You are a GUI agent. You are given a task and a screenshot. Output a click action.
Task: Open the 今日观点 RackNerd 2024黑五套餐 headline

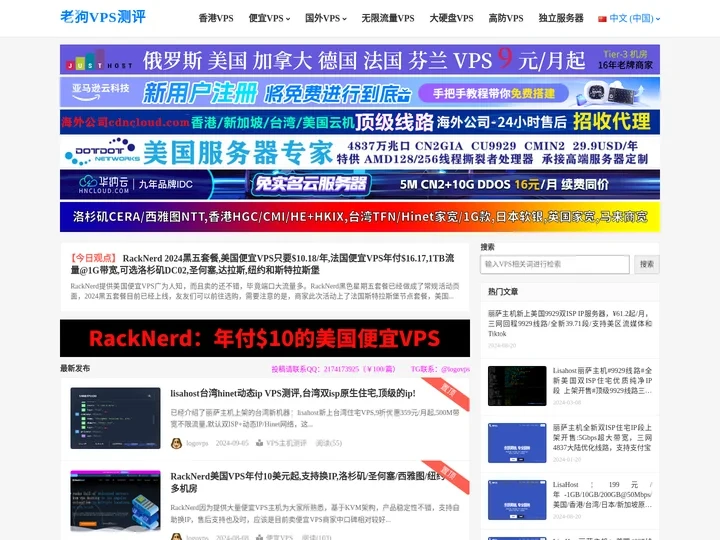263,264
